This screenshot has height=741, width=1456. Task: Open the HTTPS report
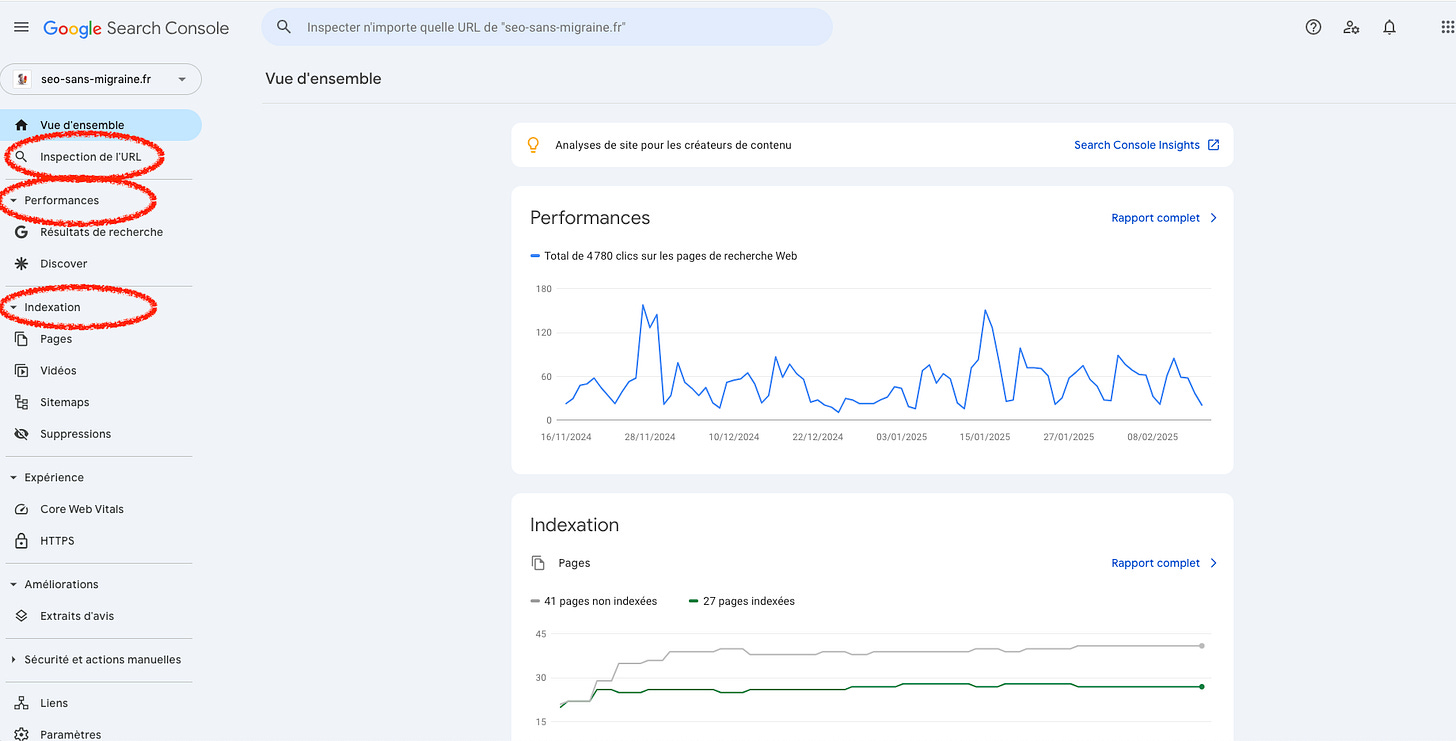(57, 541)
